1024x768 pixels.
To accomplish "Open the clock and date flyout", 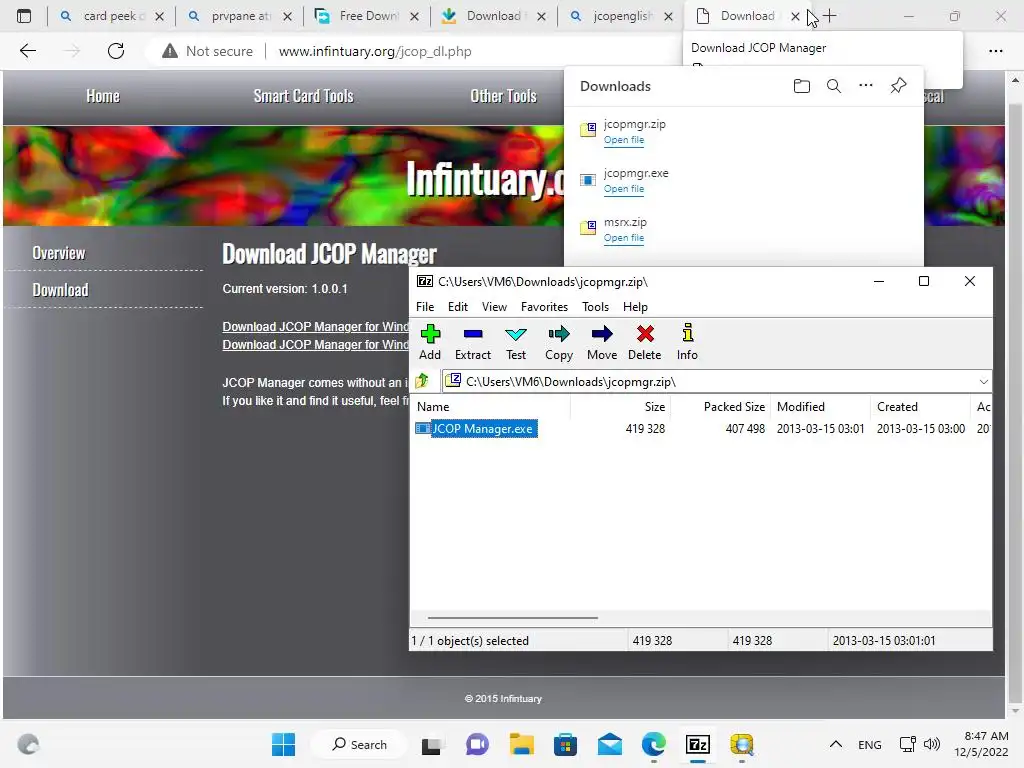I will [x=981, y=744].
